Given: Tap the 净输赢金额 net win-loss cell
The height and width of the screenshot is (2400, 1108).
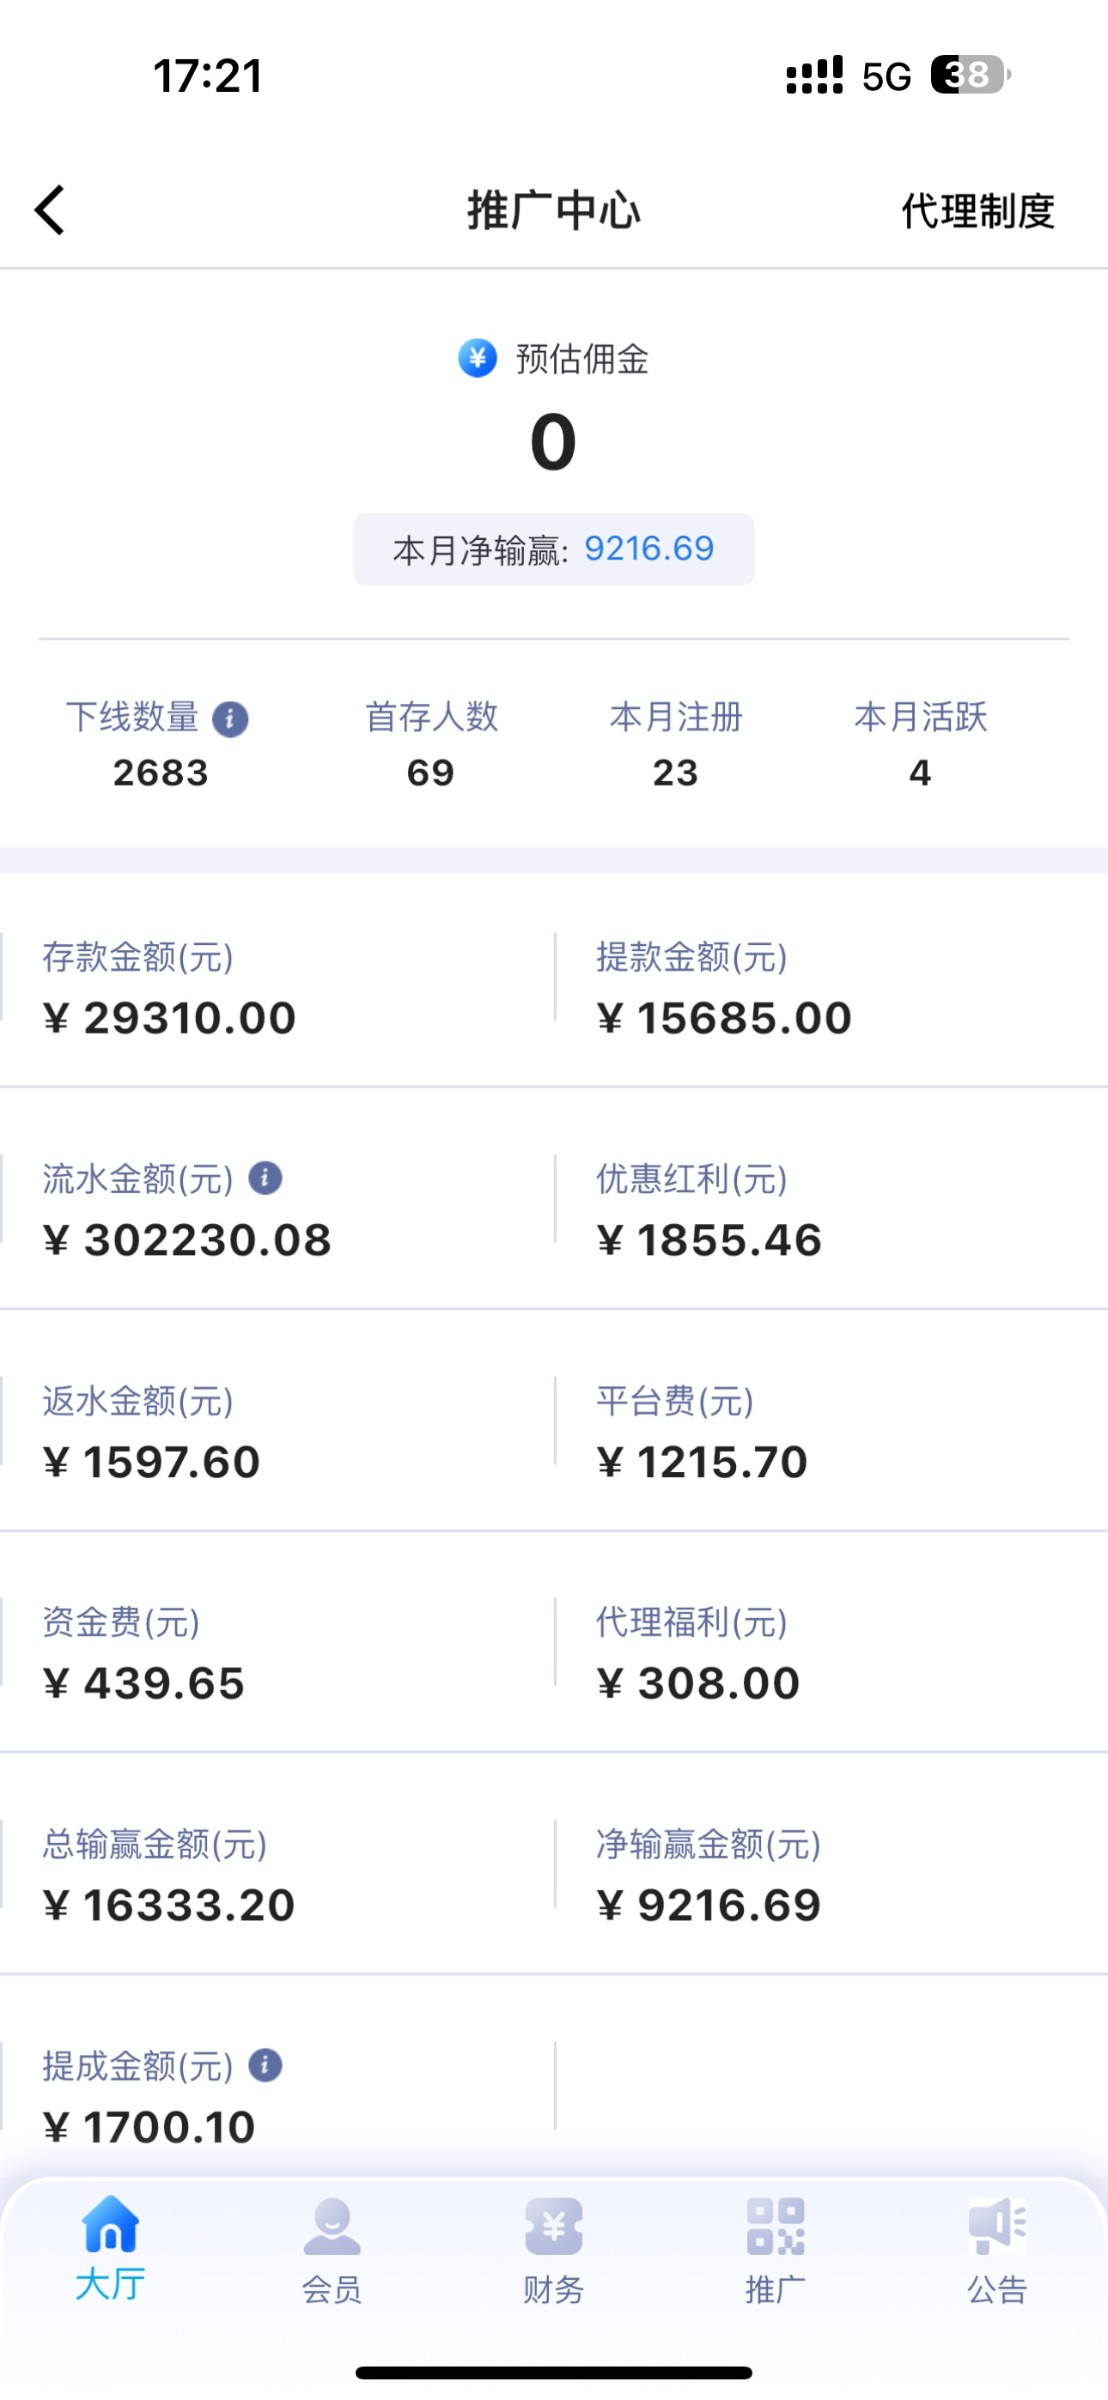Looking at the screenshot, I should [830, 1875].
